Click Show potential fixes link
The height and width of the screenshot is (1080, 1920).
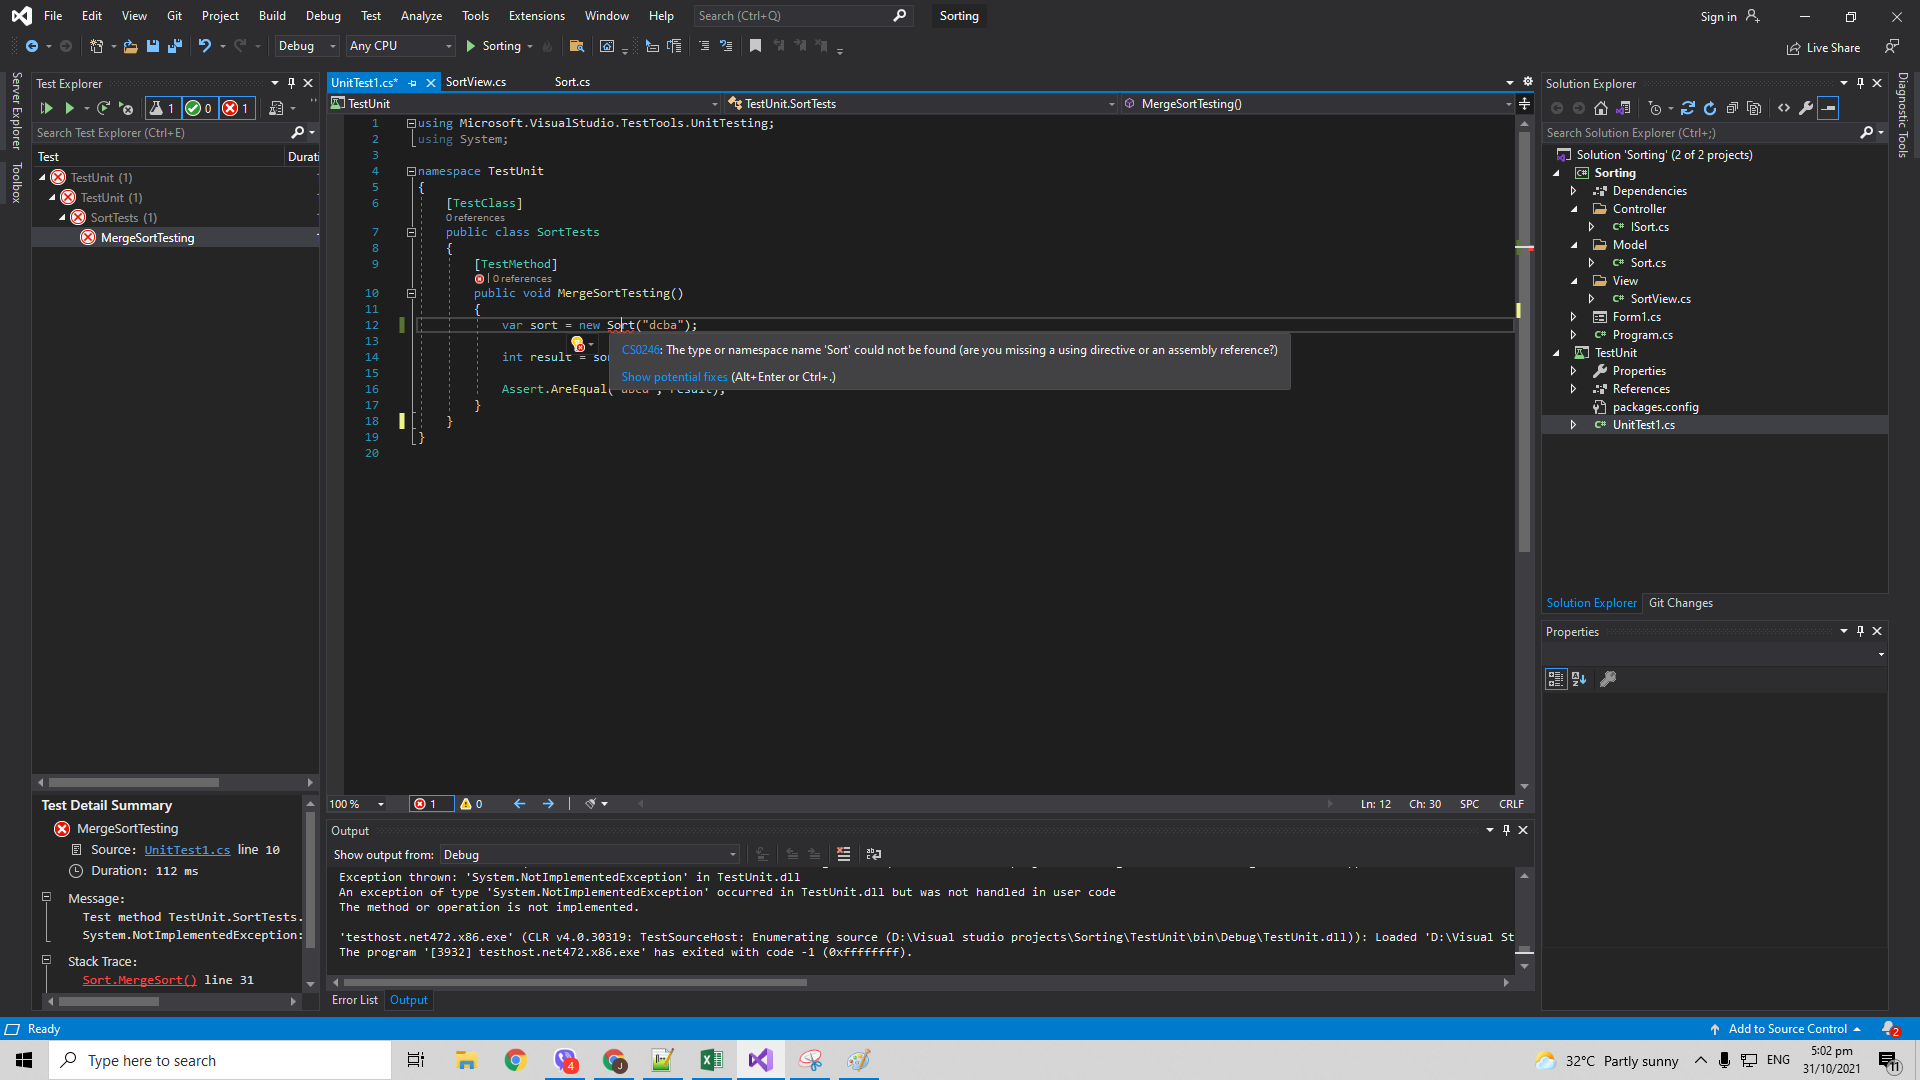pyautogui.click(x=675, y=377)
